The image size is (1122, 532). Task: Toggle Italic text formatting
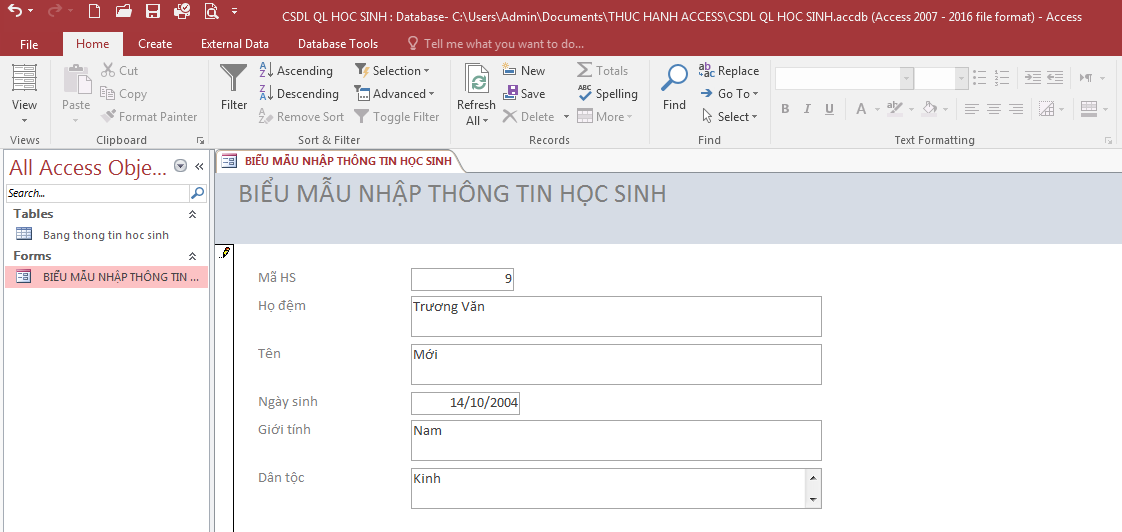point(807,109)
